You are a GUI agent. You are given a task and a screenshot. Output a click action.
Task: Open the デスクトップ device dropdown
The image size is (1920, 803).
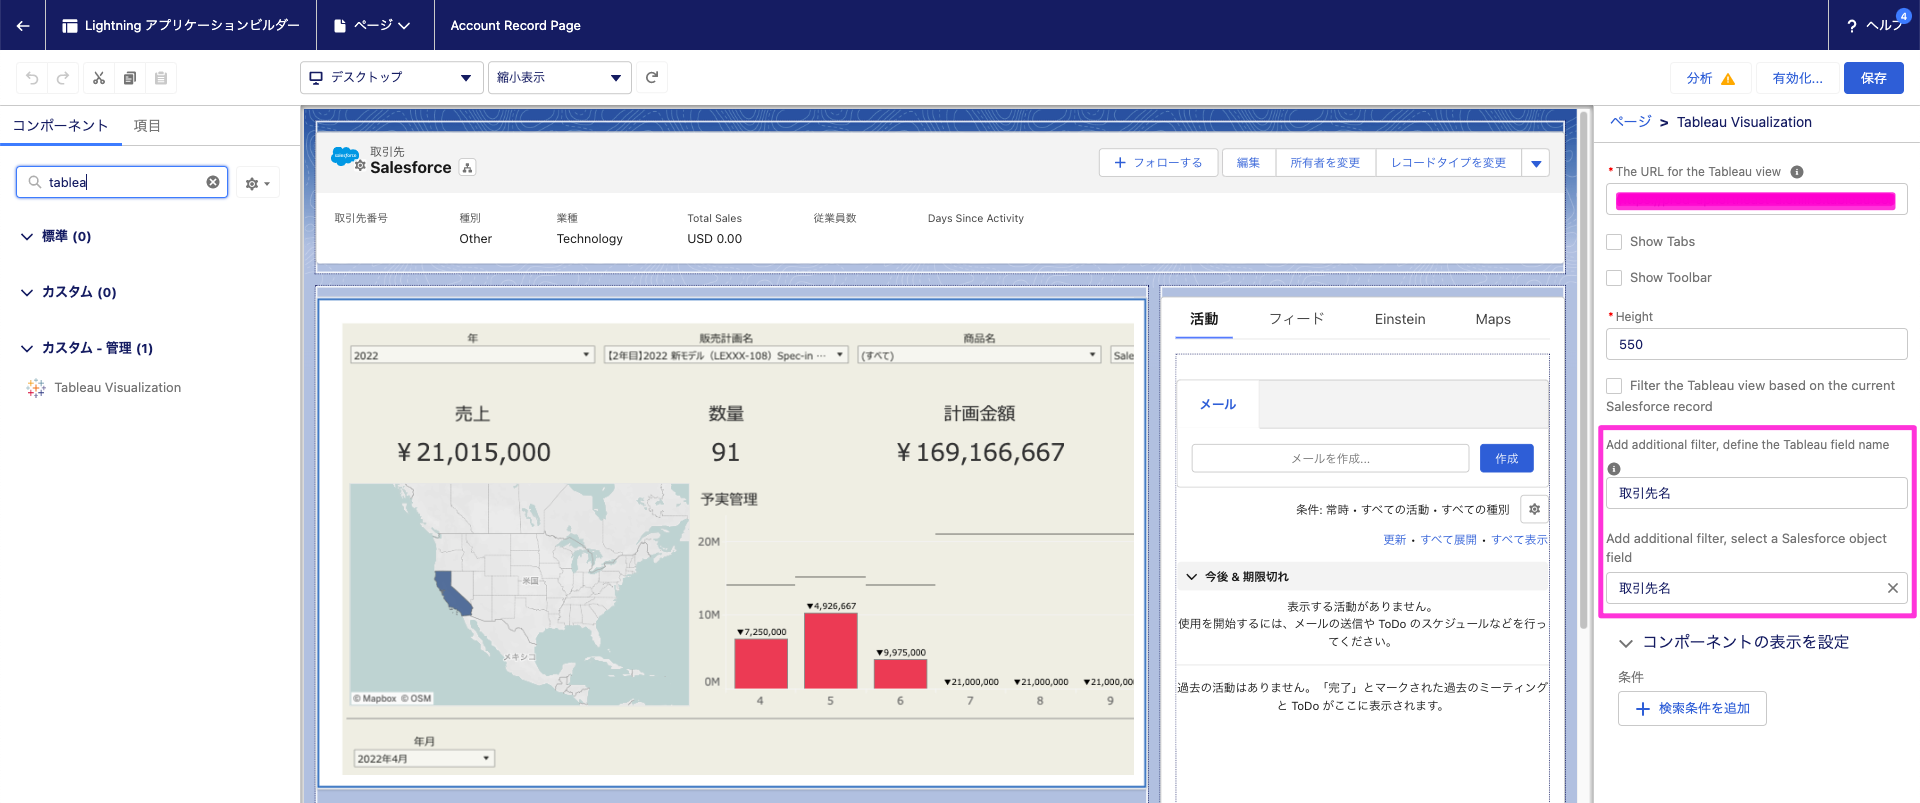391,78
